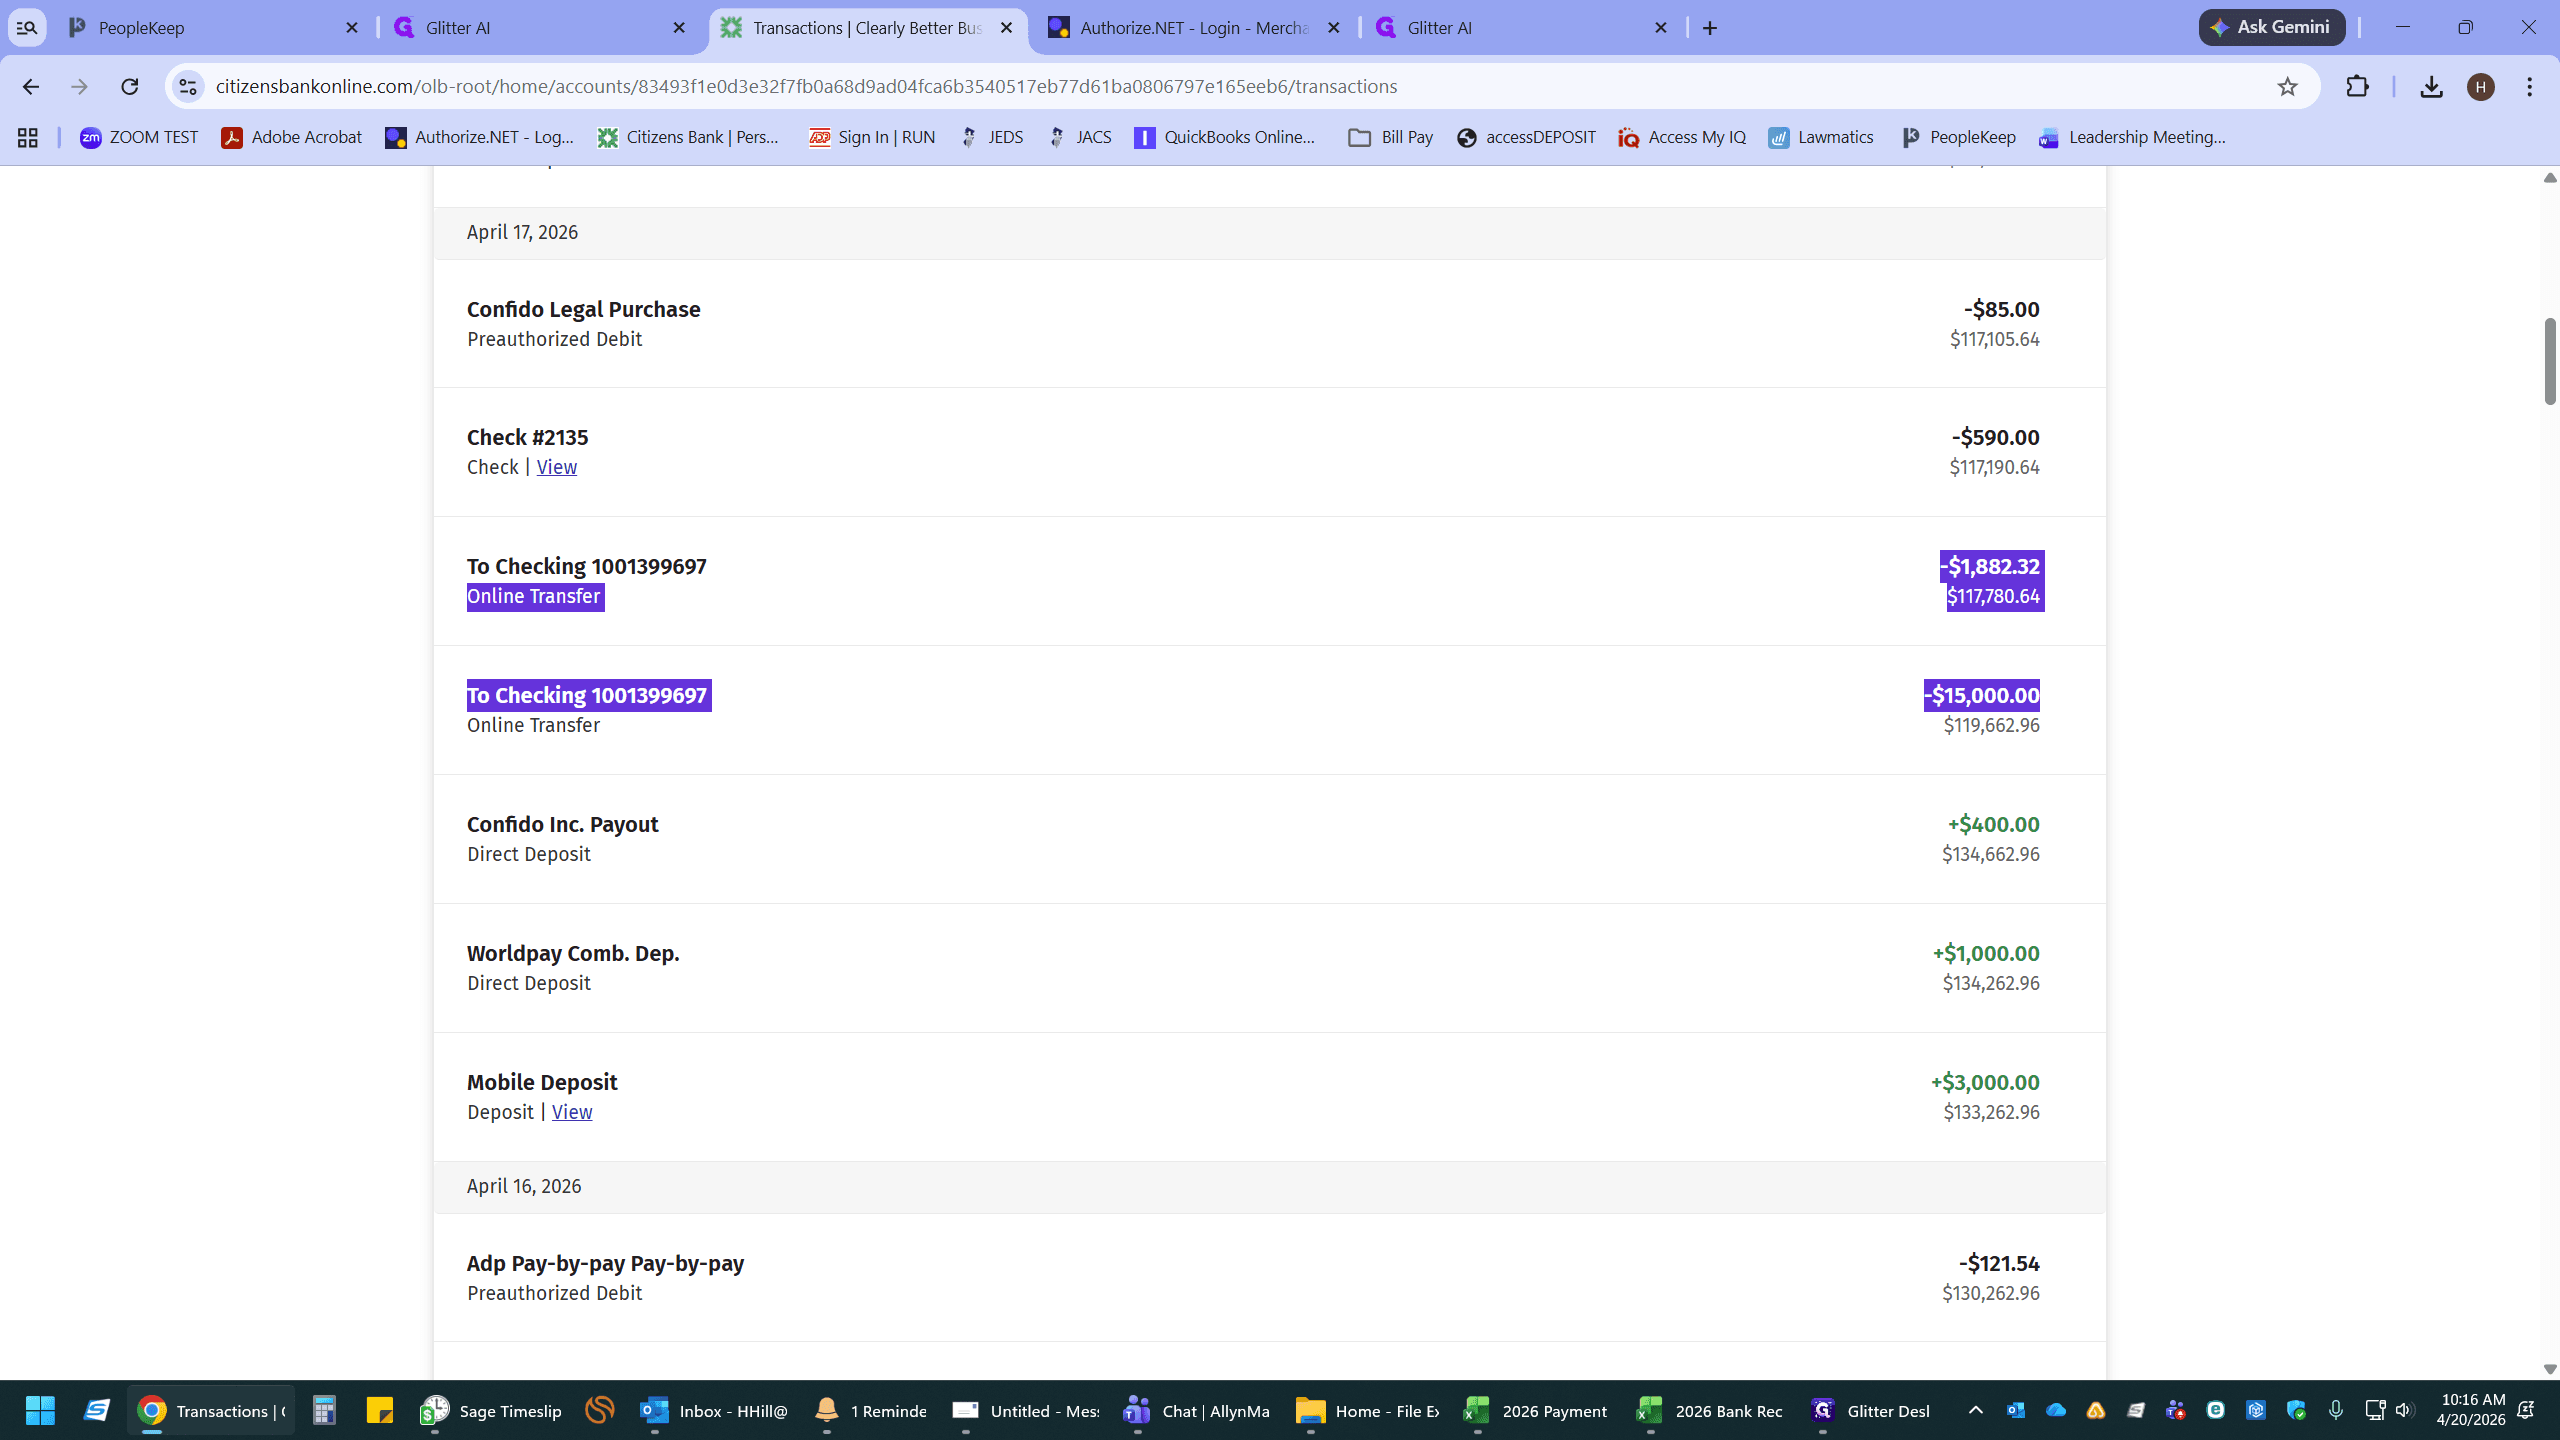
Task: Open the Bill Pay bookmarks folder
Action: 1391,138
